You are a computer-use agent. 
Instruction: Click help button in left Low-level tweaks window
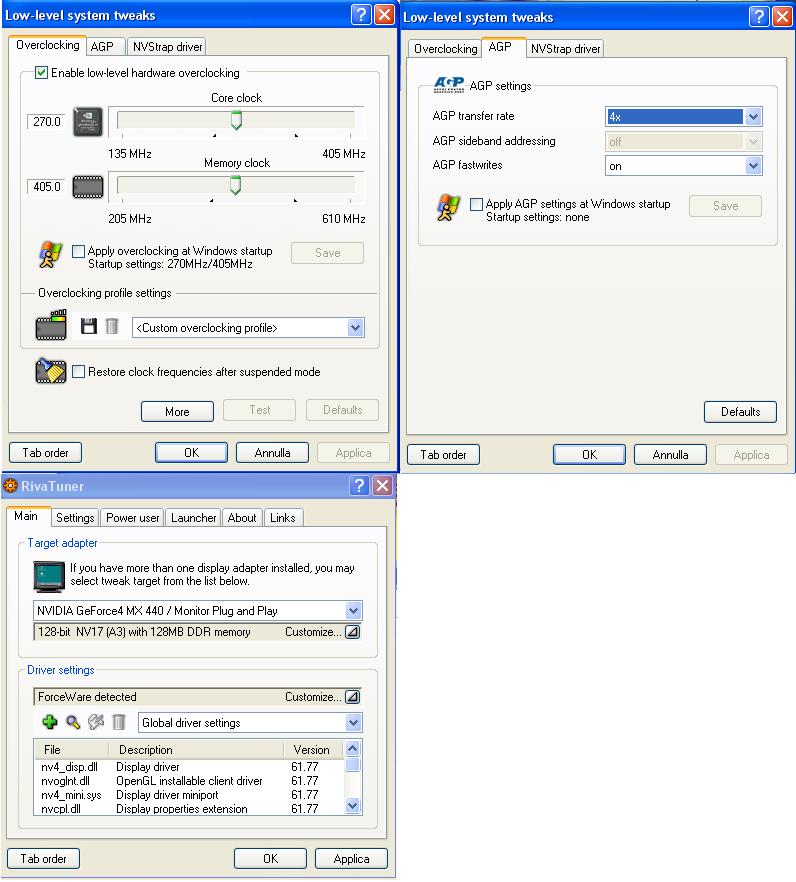pos(361,14)
